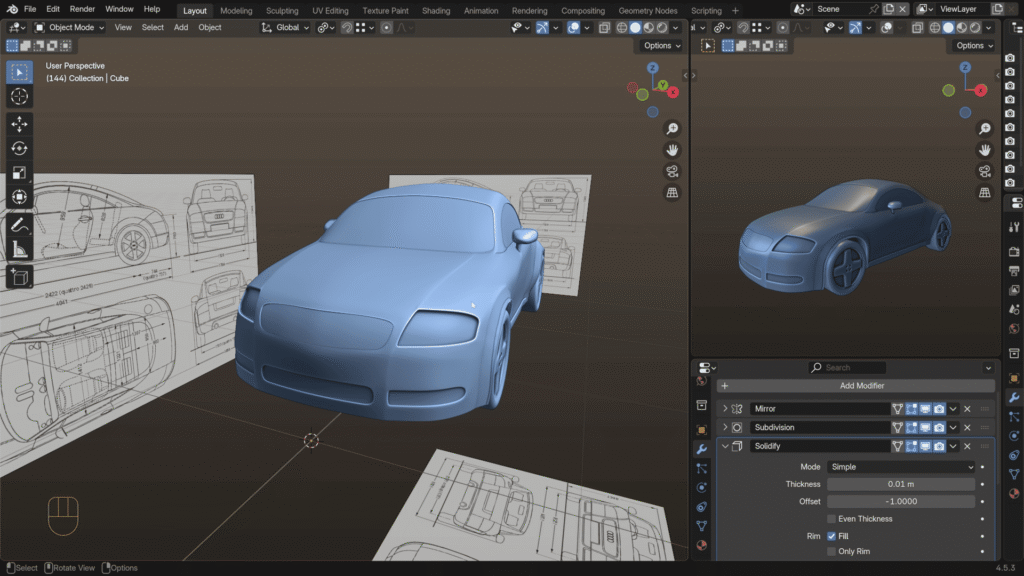The height and width of the screenshot is (576, 1024).
Task: Open the Solidify Mode dropdown set to Simple
Action: [900, 467]
